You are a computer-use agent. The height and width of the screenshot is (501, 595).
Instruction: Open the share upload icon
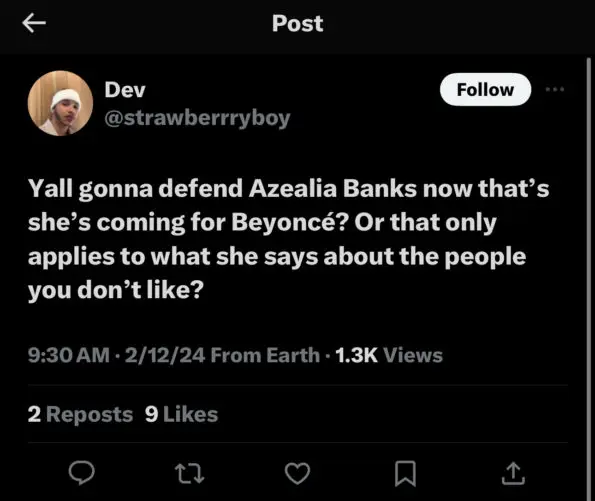tap(513, 473)
